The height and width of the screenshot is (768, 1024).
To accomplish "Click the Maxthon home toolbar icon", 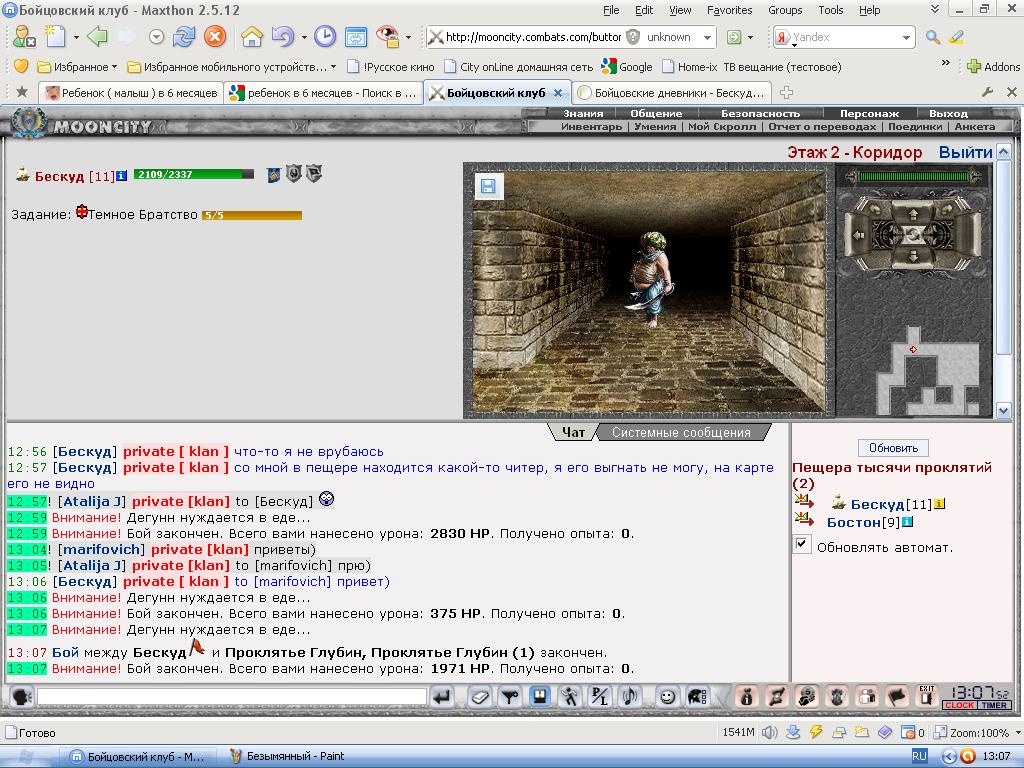I will click(251, 37).
